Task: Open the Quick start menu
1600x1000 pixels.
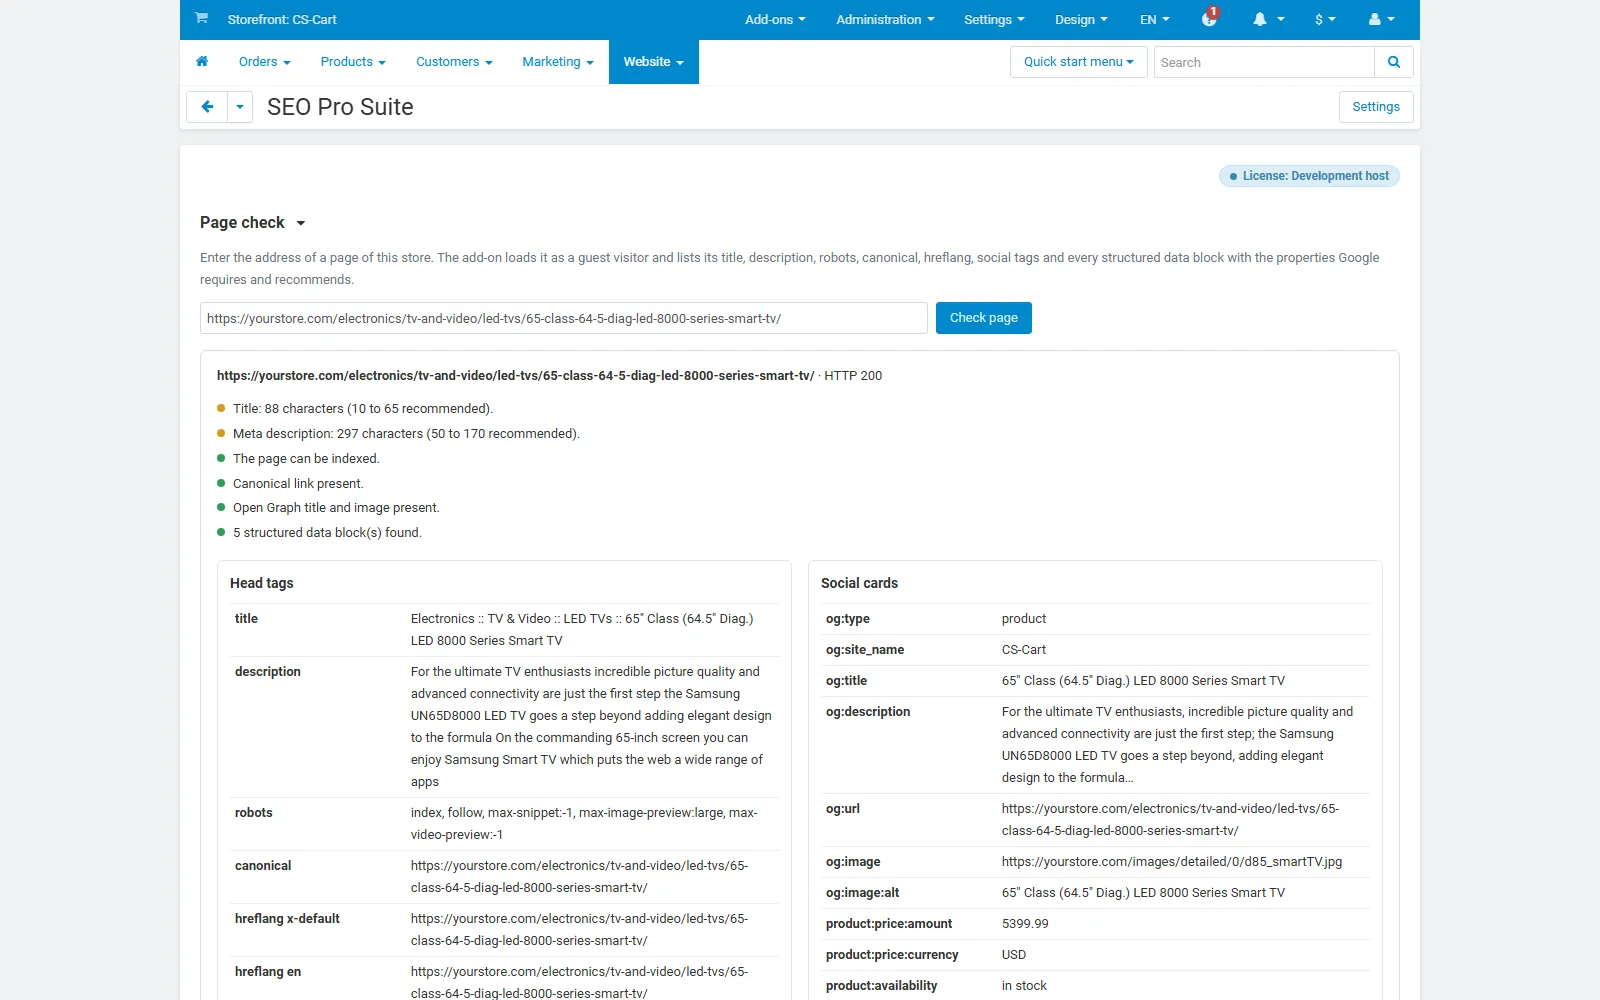Action: pos(1079,62)
